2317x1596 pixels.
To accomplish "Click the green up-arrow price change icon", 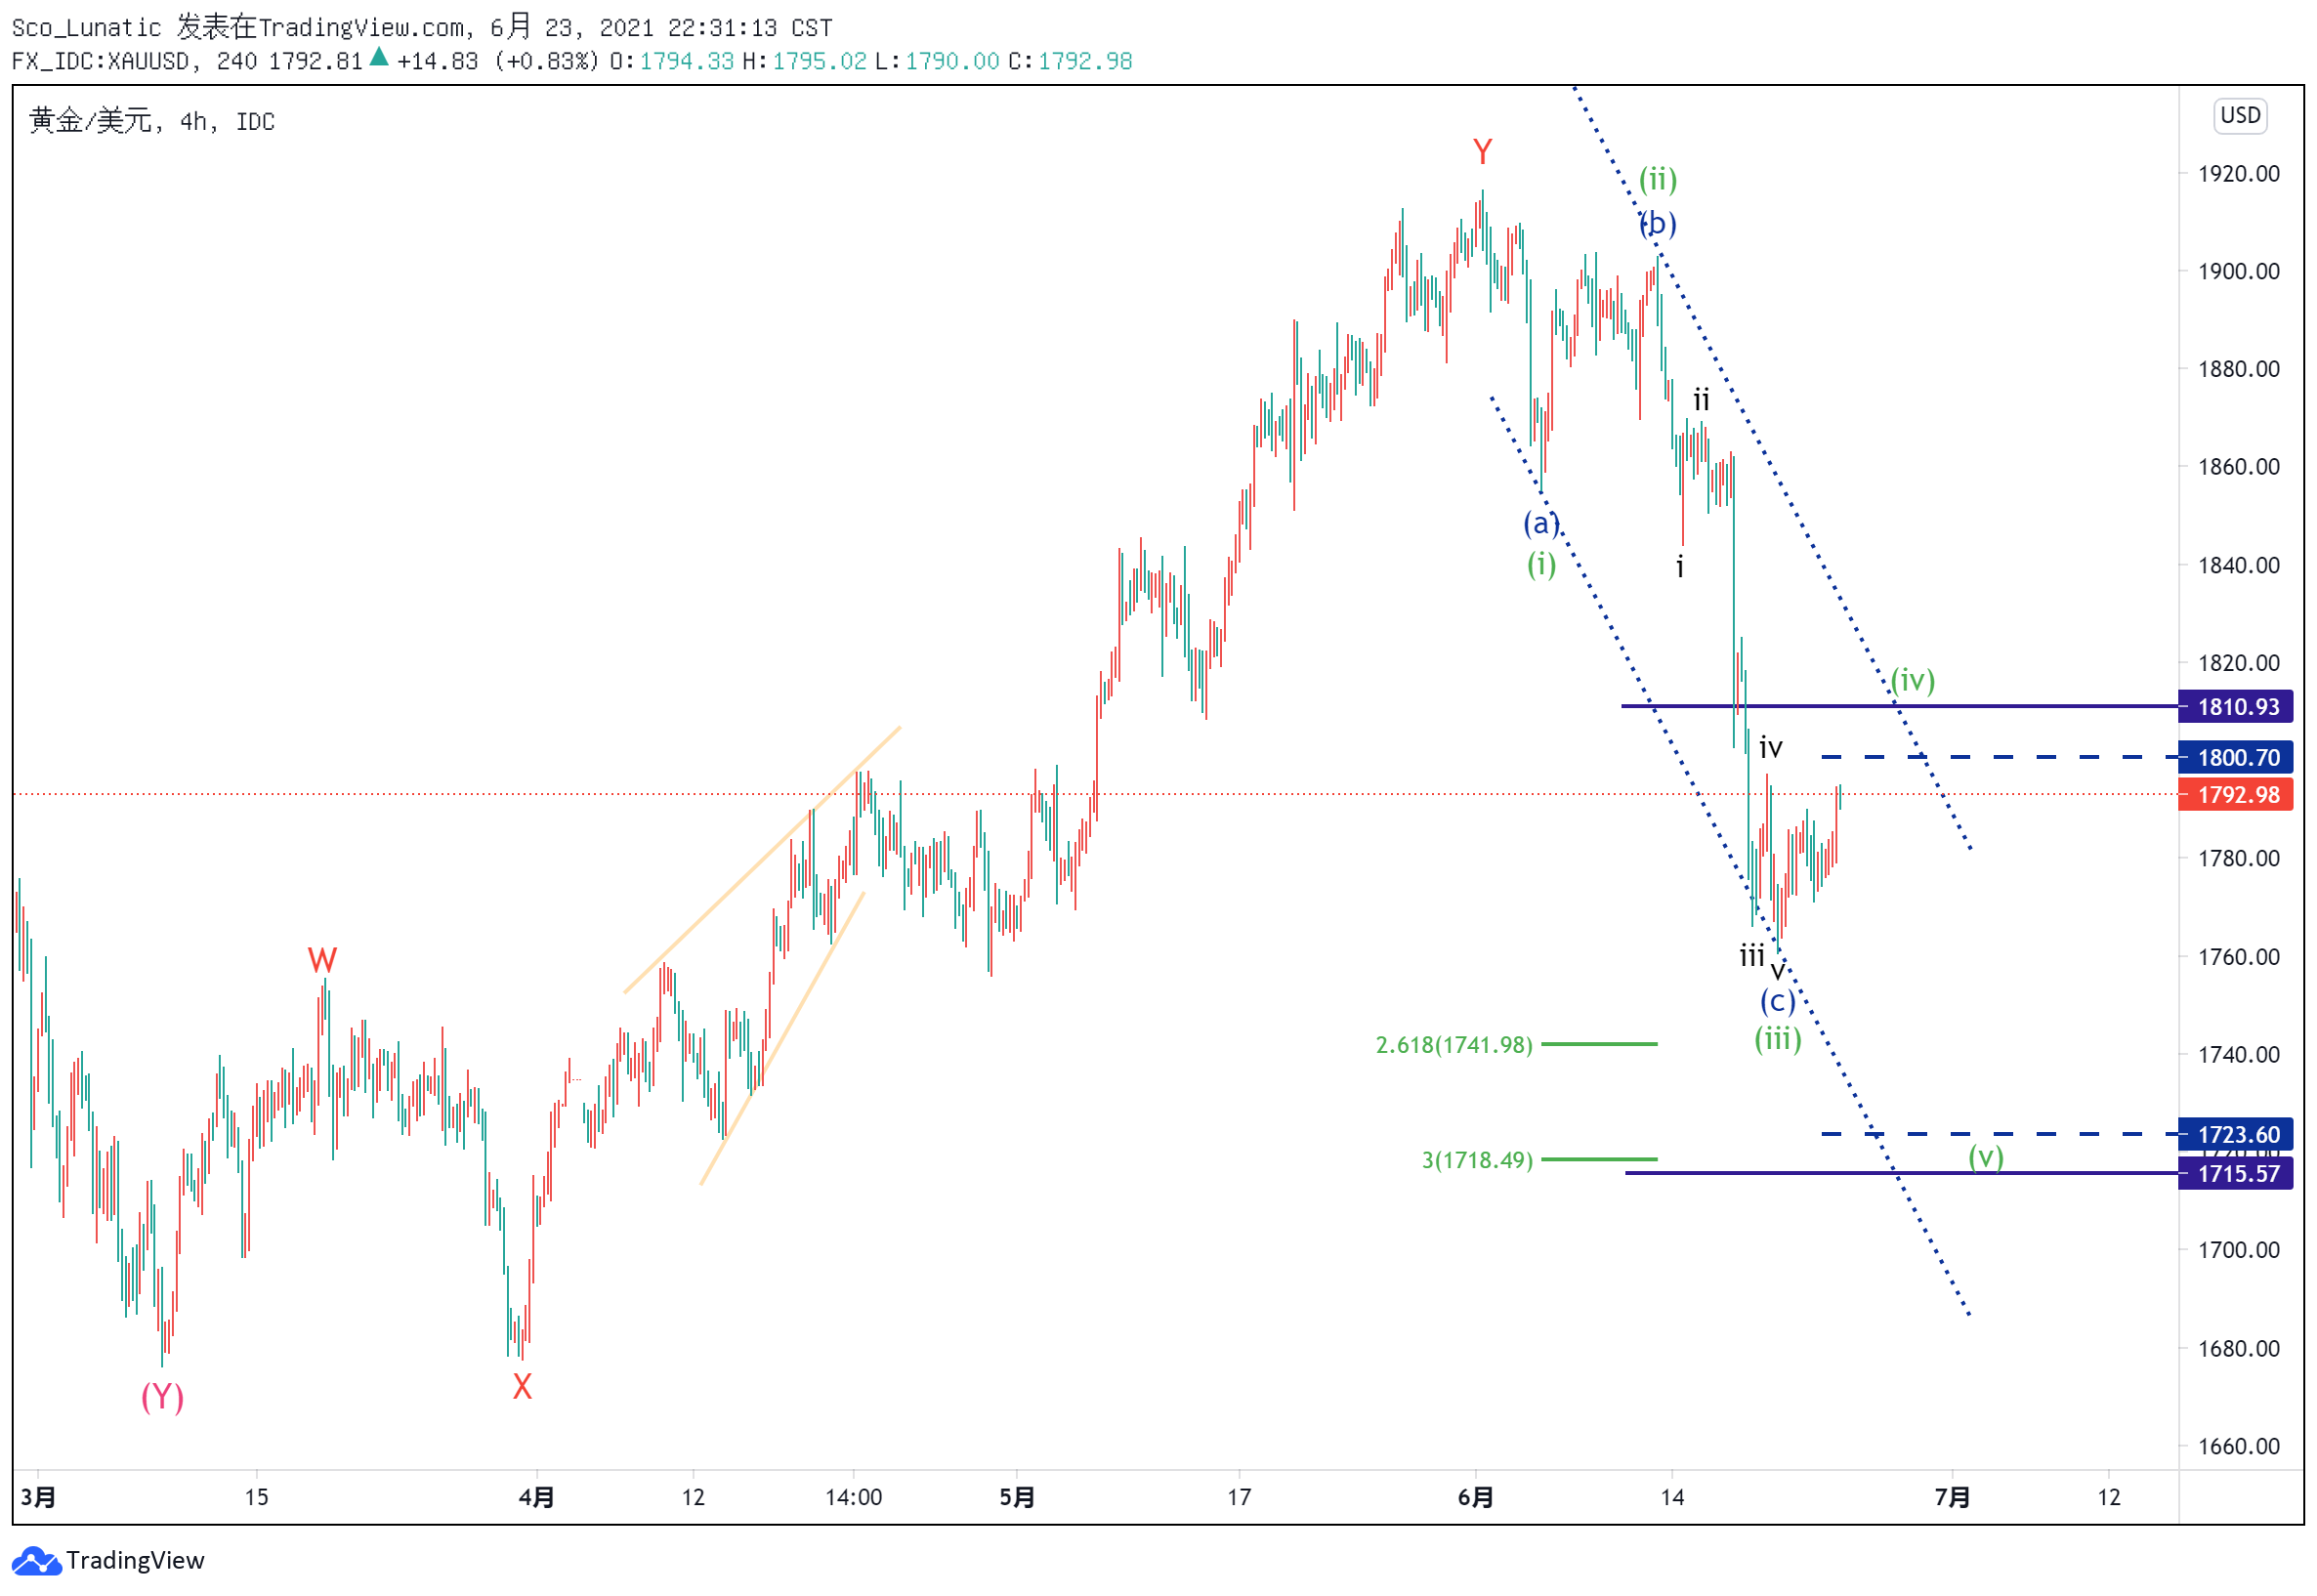I will tap(379, 58).
